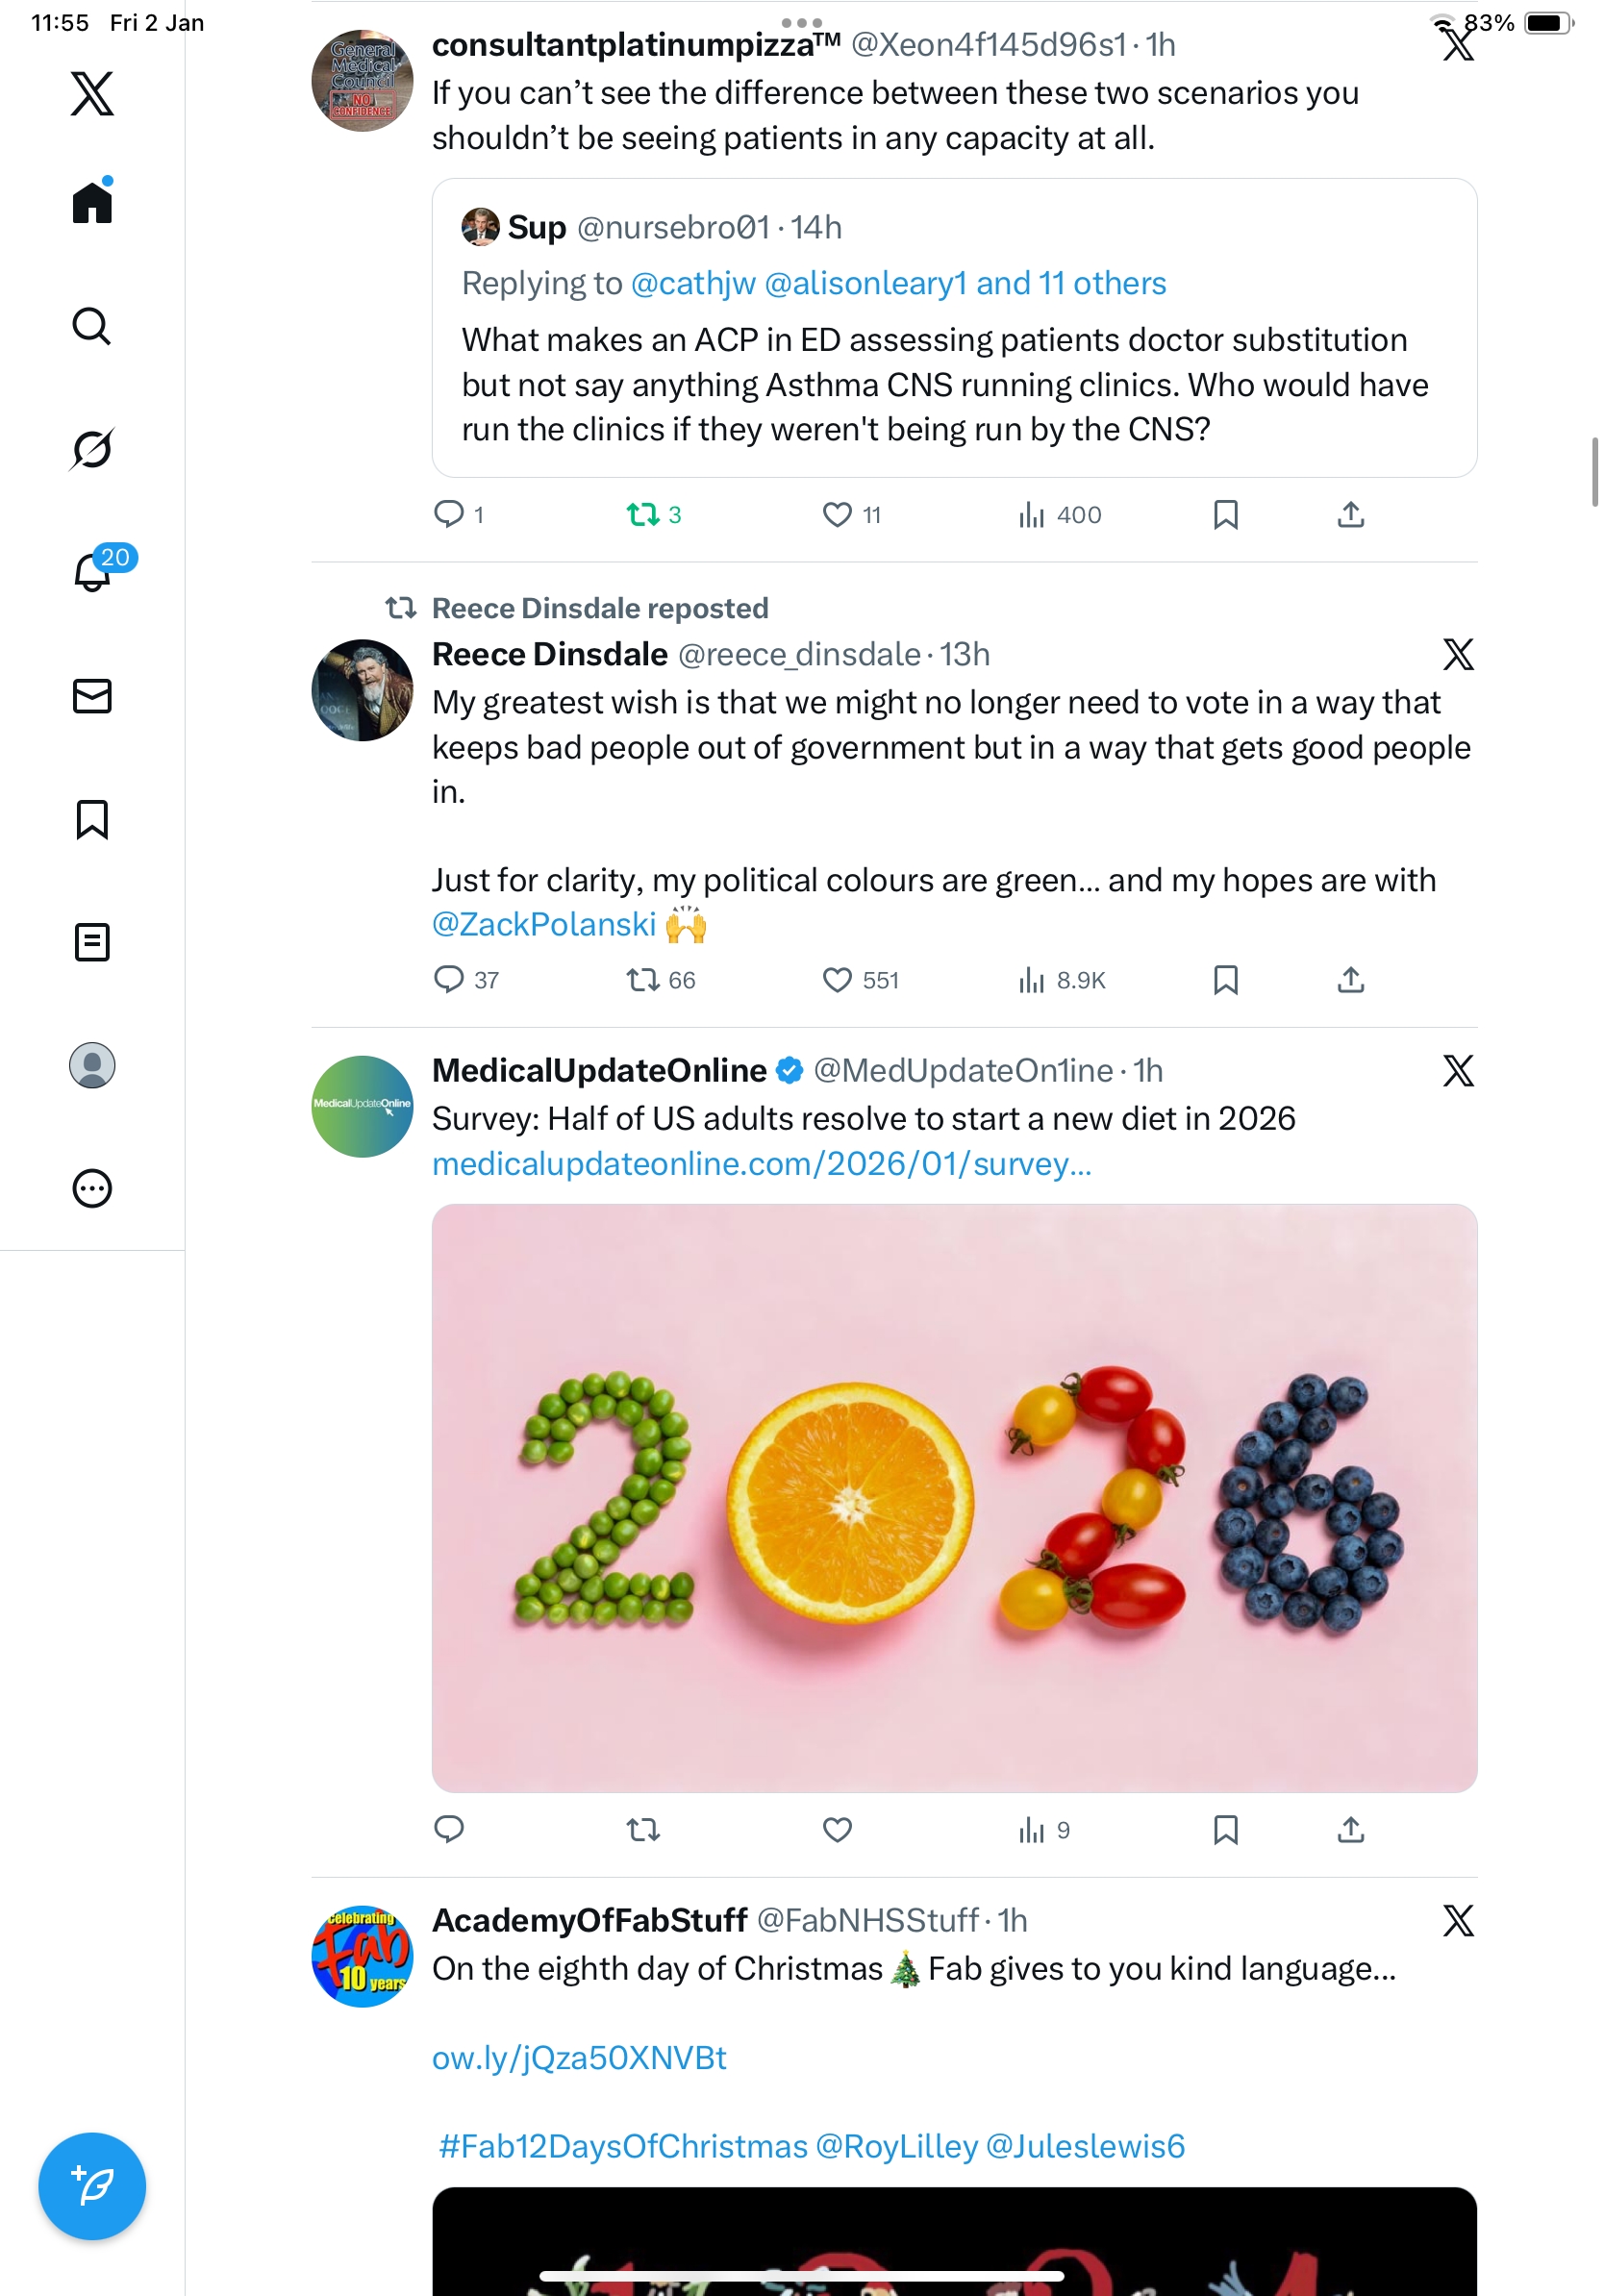Open the medicalupdateonline.com survey link
This screenshot has width=1604, height=2296.
761,1164
